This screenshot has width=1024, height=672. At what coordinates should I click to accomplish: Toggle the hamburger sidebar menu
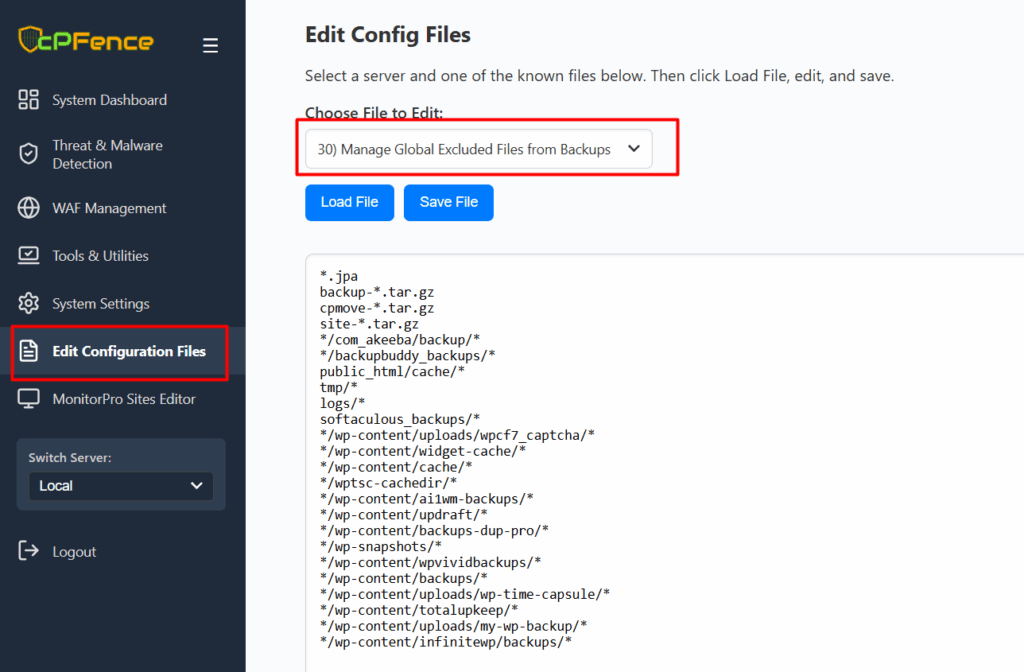click(x=210, y=45)
